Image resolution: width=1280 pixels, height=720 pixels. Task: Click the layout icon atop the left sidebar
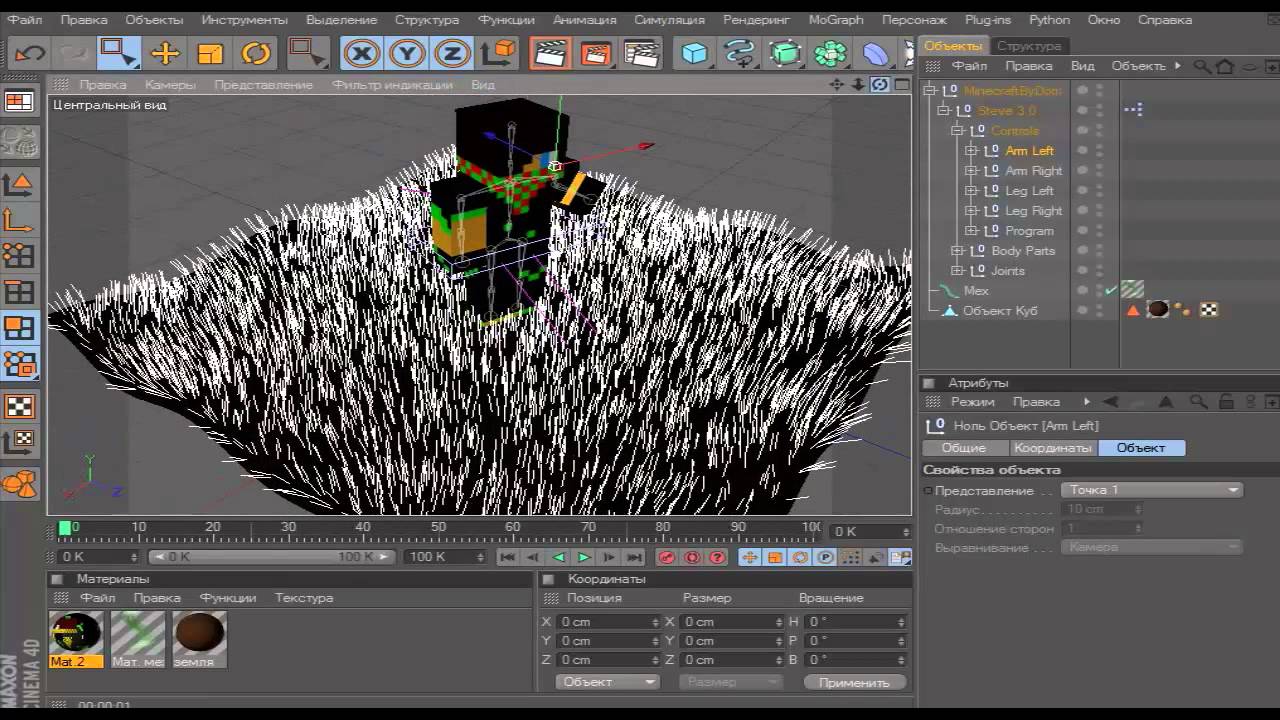(x=19, y=102)
